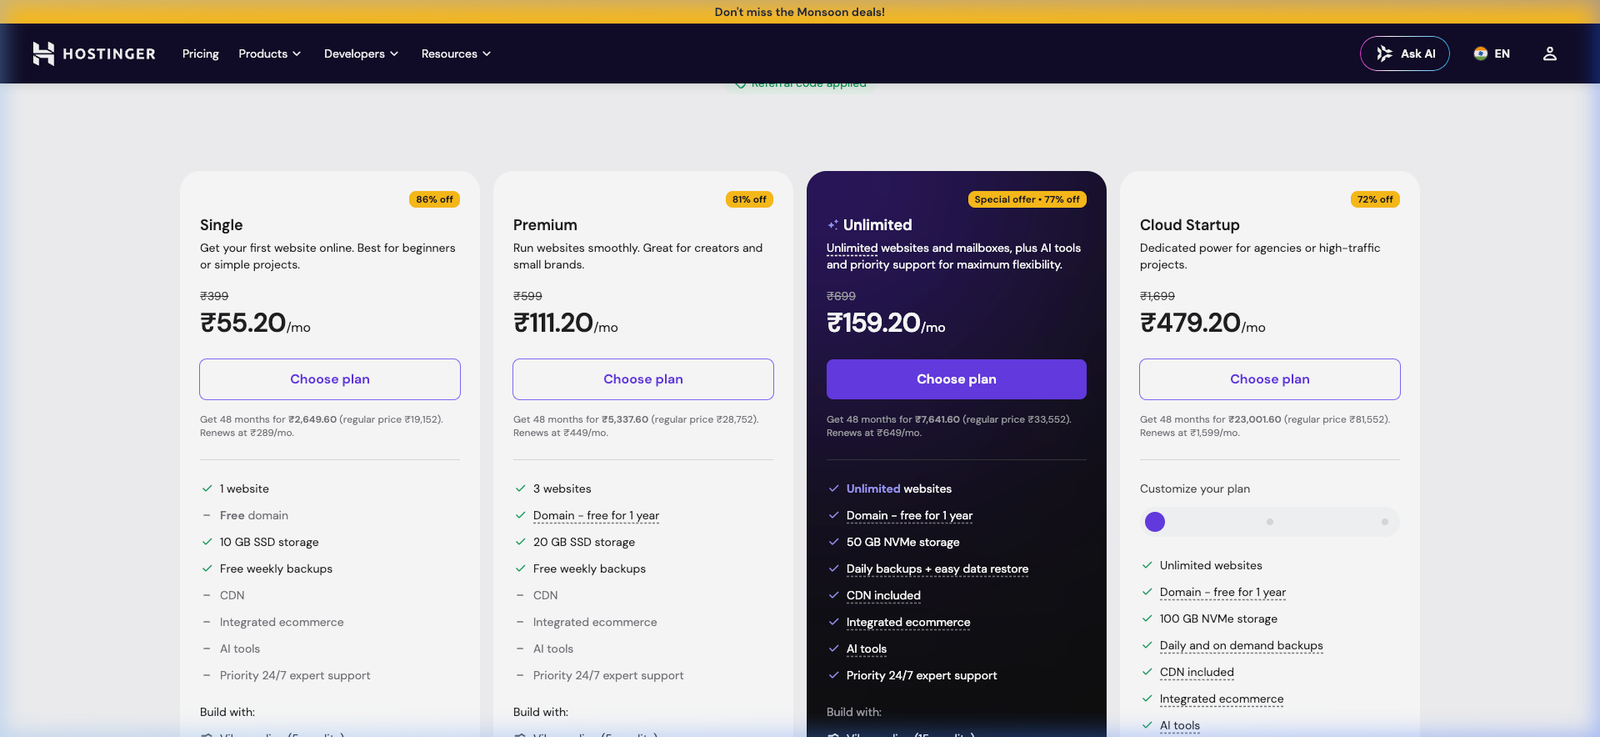Click 'Unlimited websites' feature in Unlimited plan

(x=899, y=489)
